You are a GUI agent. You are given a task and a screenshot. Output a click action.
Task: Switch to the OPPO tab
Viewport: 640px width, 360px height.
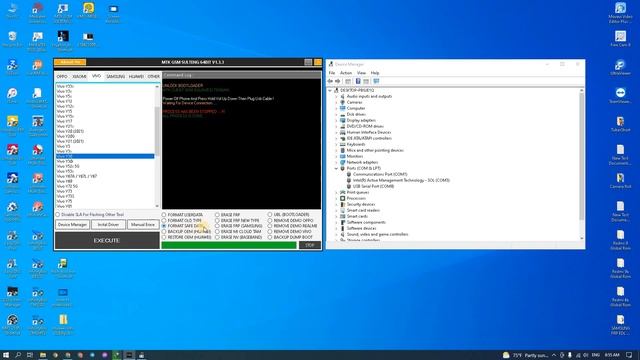[62, 77]
